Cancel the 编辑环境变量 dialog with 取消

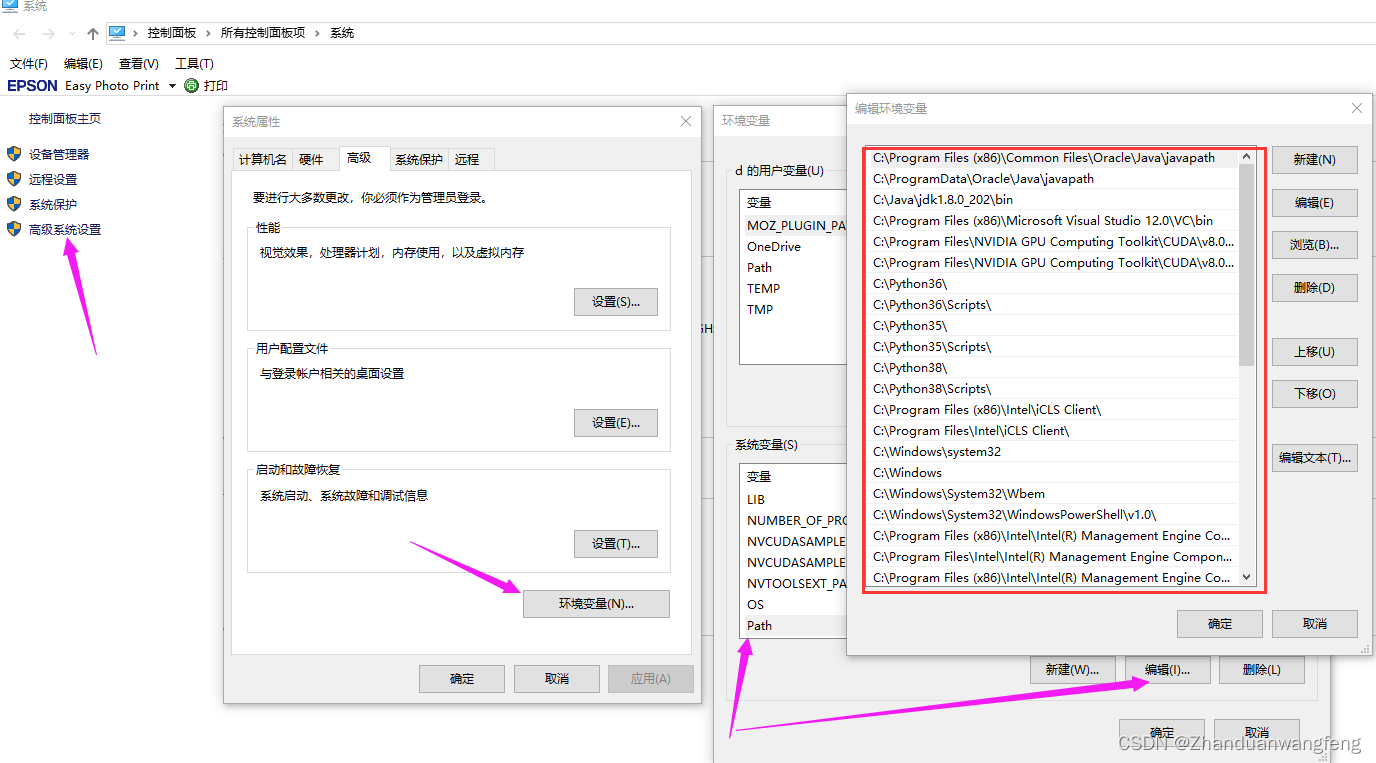pos(1314,624)
